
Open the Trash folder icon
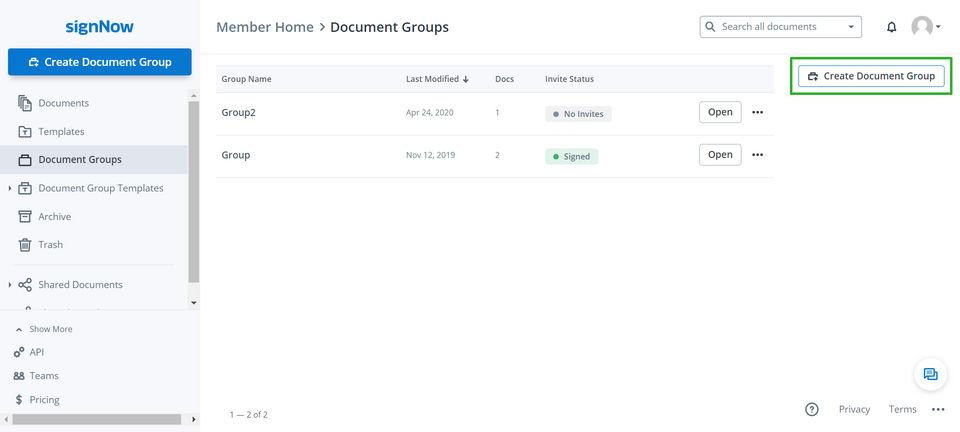(25, 244)
